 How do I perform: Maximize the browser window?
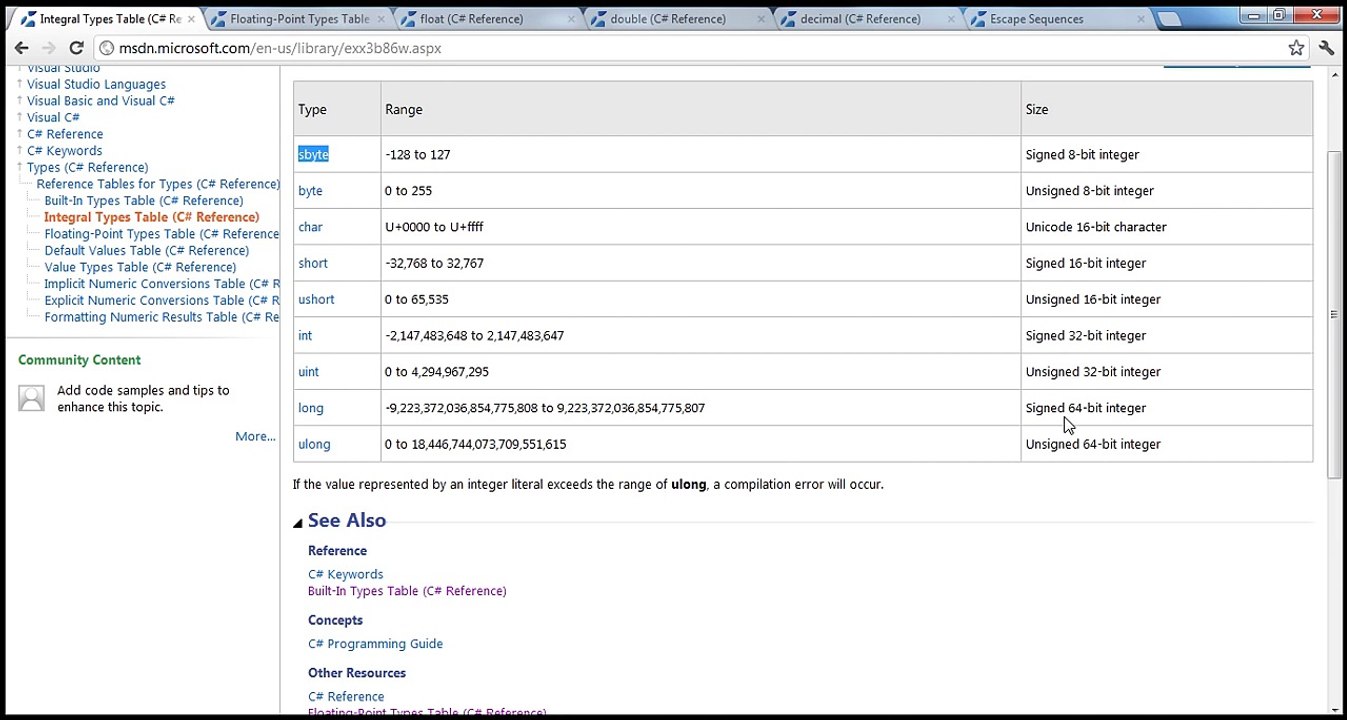[x=1279, y=14]
